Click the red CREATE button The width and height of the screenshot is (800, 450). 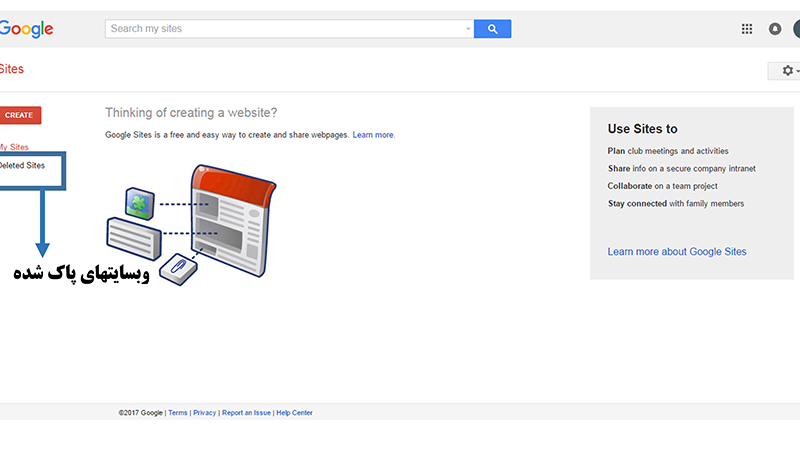click(20, 115)
